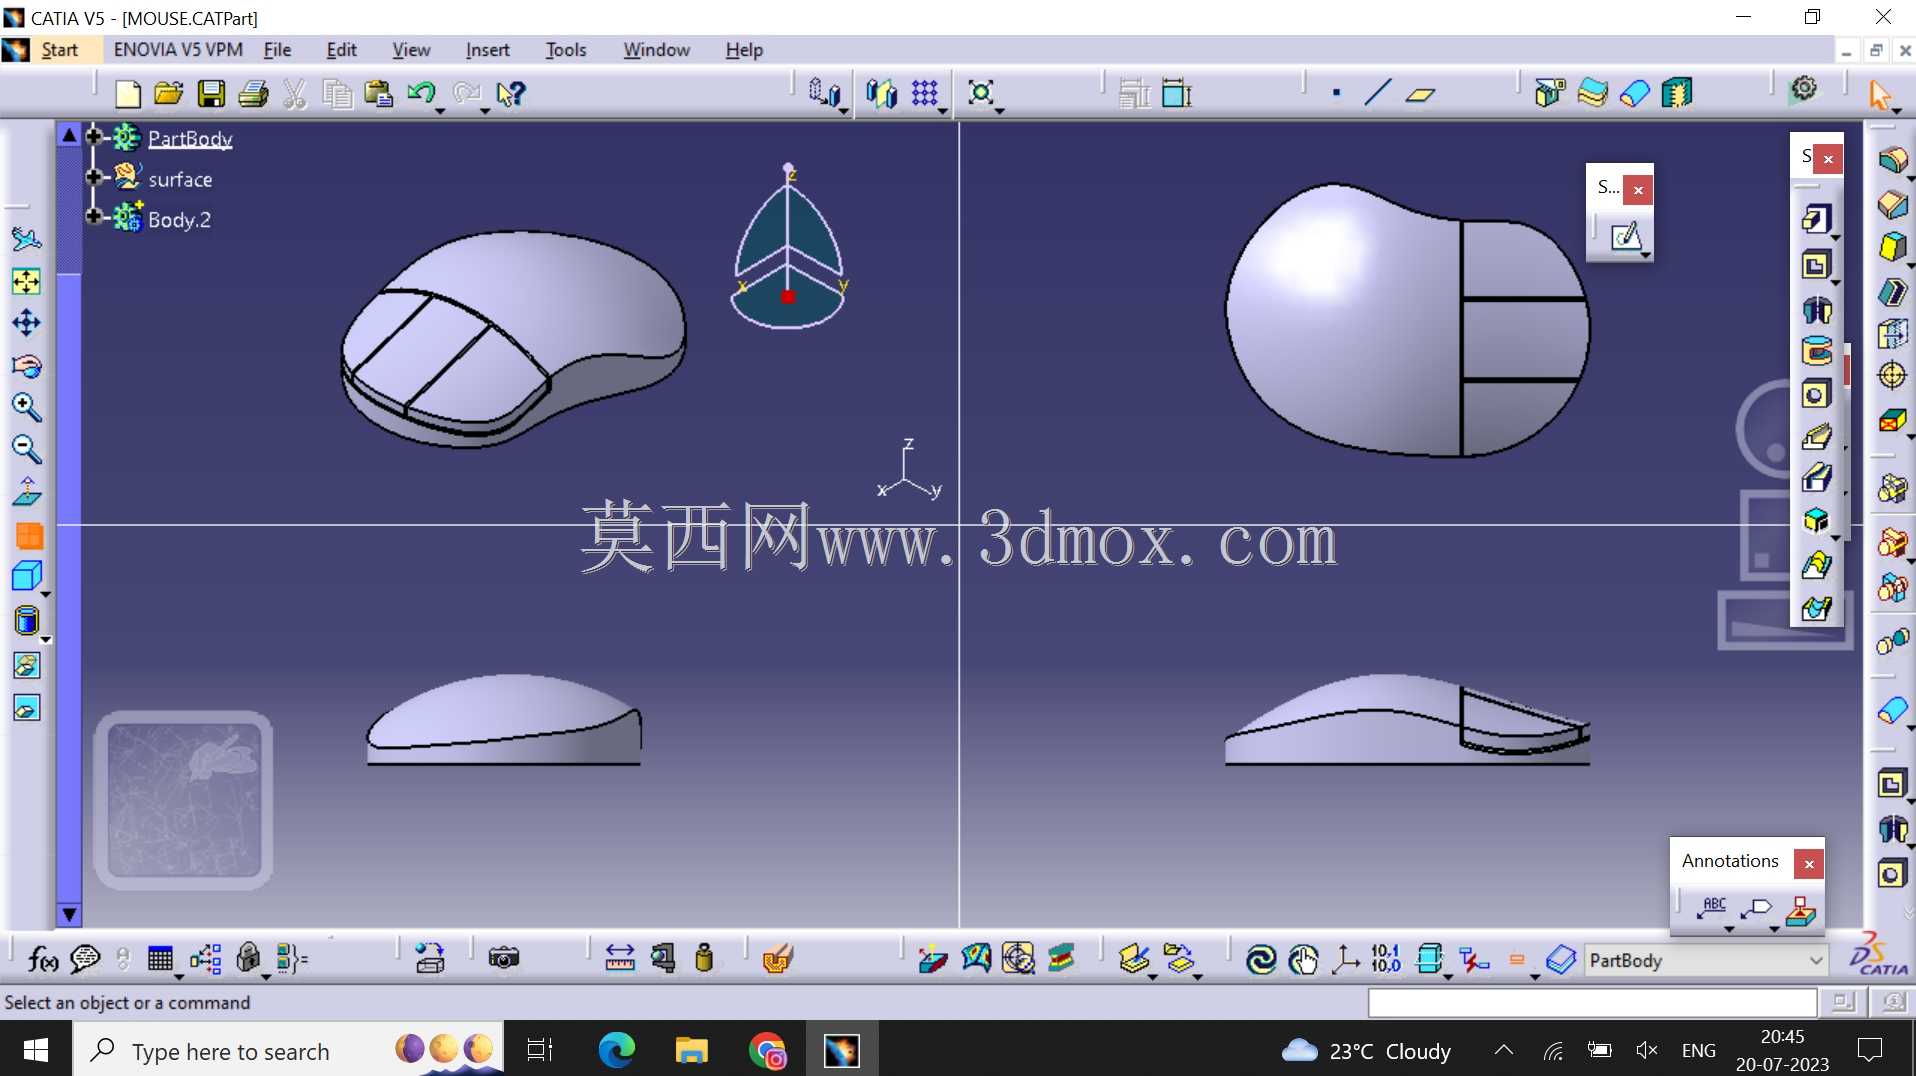Click the power input field at bottom

(1592, 1003)
